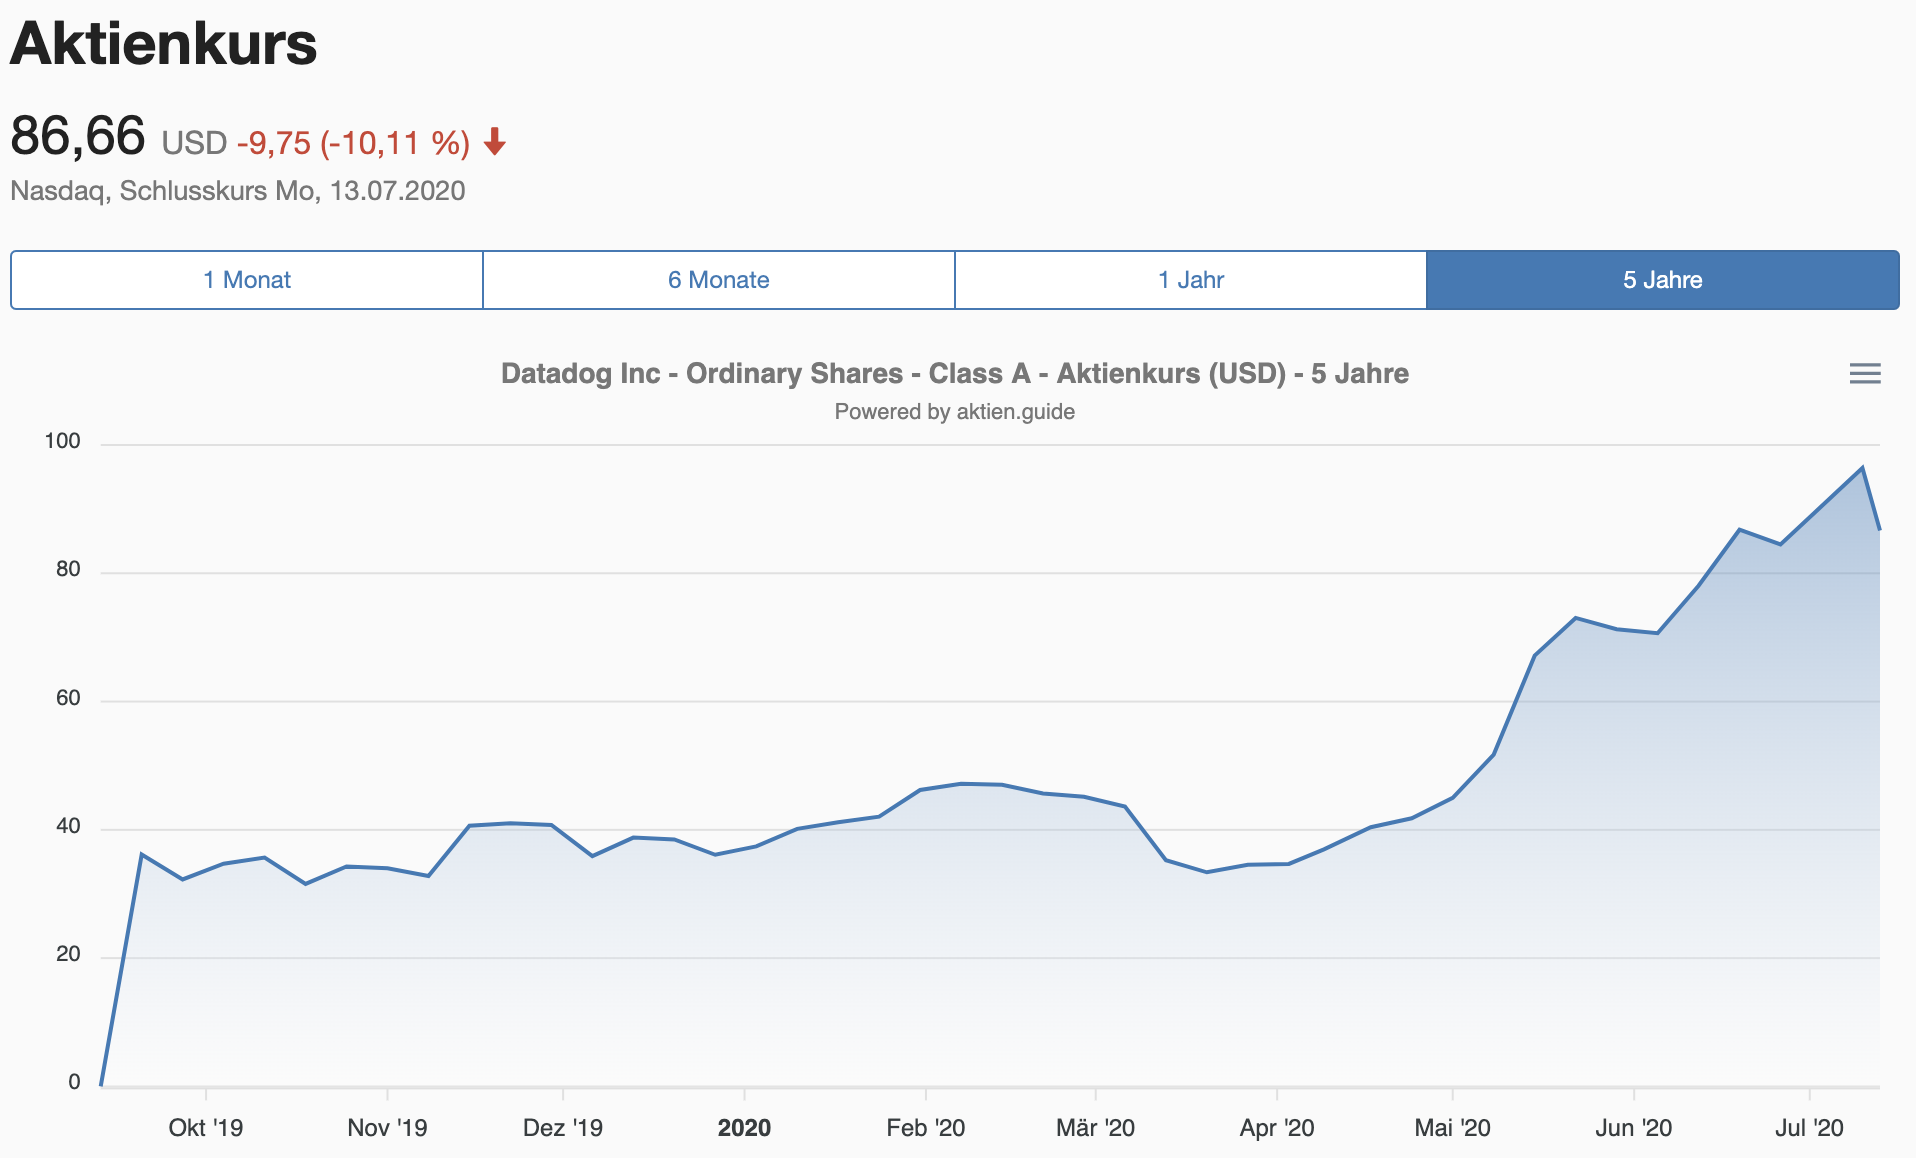The image size is (1916, 1158).
Task: Click the Feb '20 axis label
Action: pos(926,1128)
